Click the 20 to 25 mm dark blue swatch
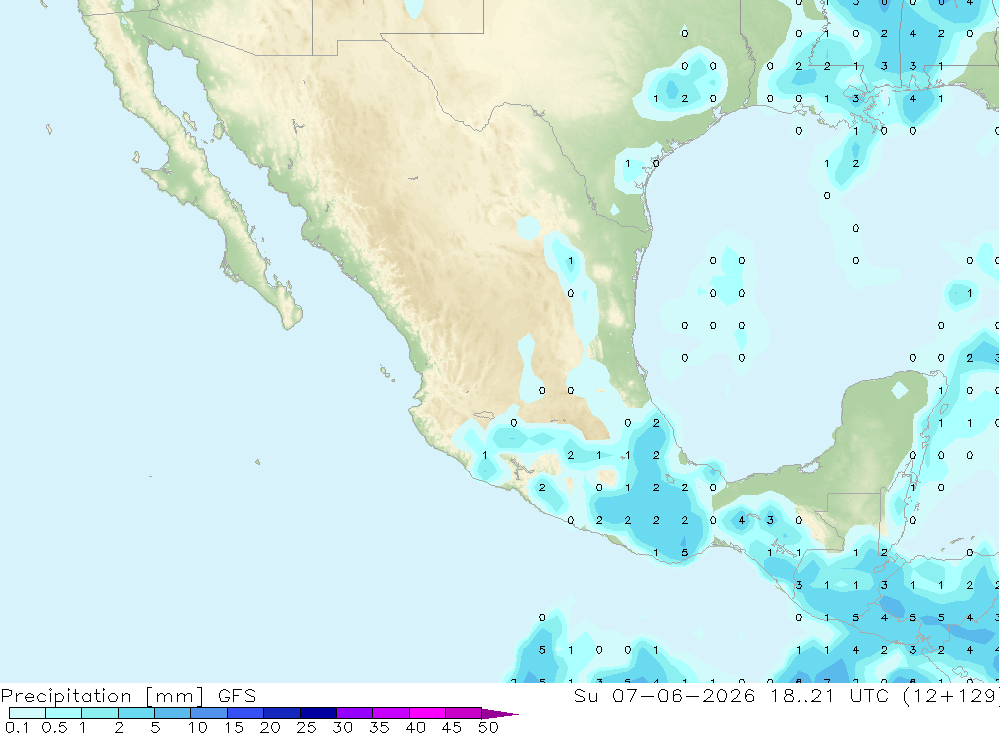The height and width of the screenshot is (733, 1000). (x=282, y=713)
